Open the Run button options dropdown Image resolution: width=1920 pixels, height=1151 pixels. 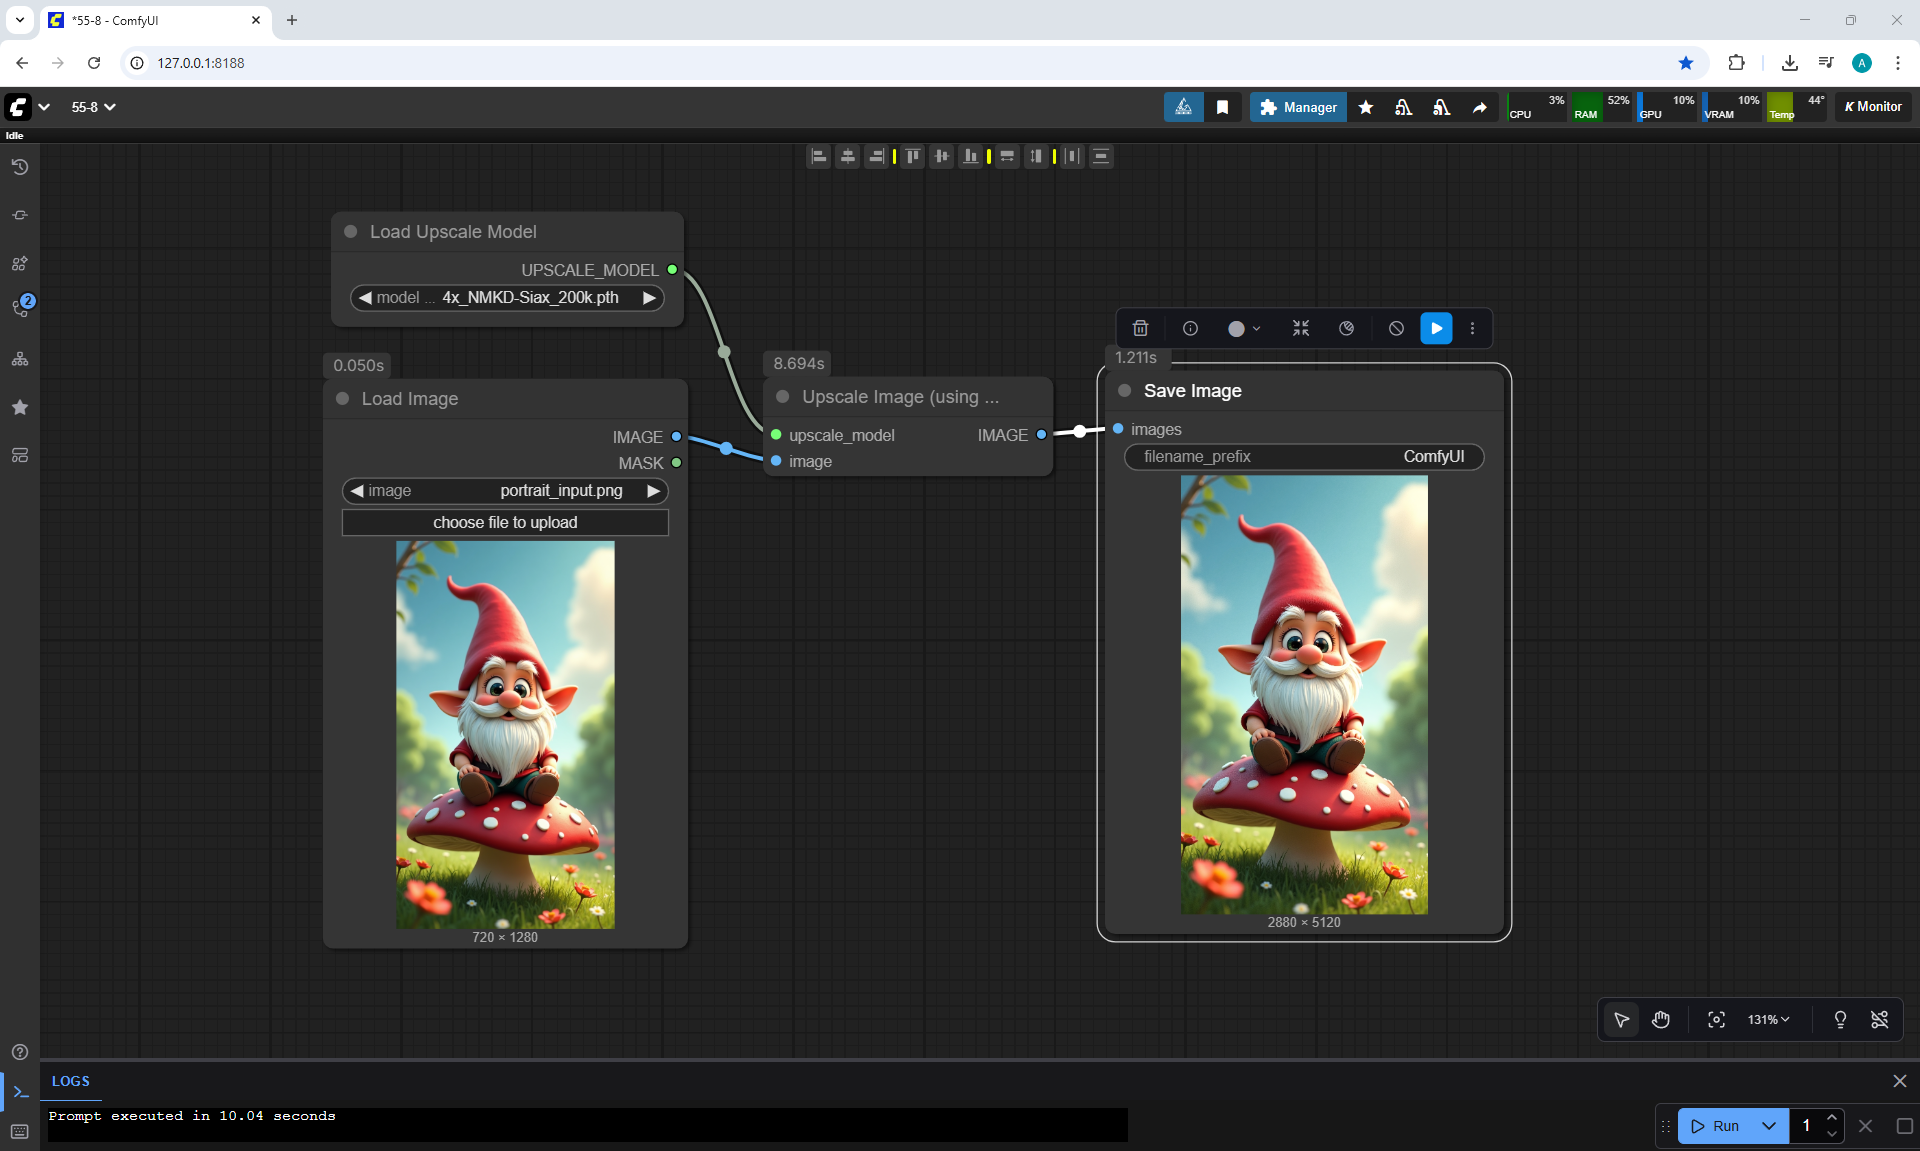[1768, 1125]
